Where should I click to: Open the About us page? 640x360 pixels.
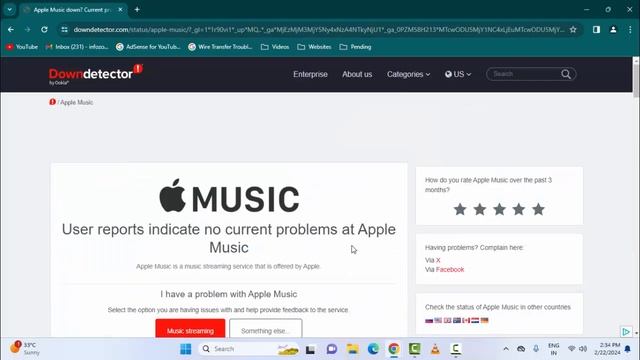(357, 74)
